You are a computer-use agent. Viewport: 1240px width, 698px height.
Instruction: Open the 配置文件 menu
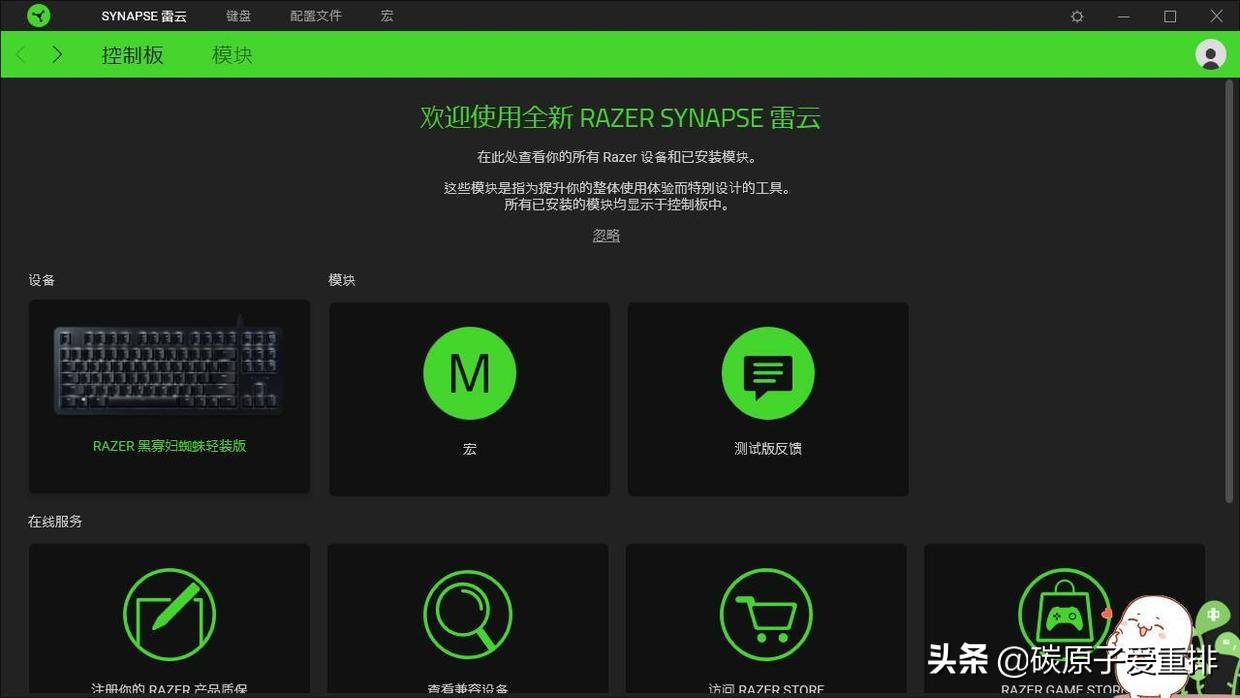pos(315,15)
